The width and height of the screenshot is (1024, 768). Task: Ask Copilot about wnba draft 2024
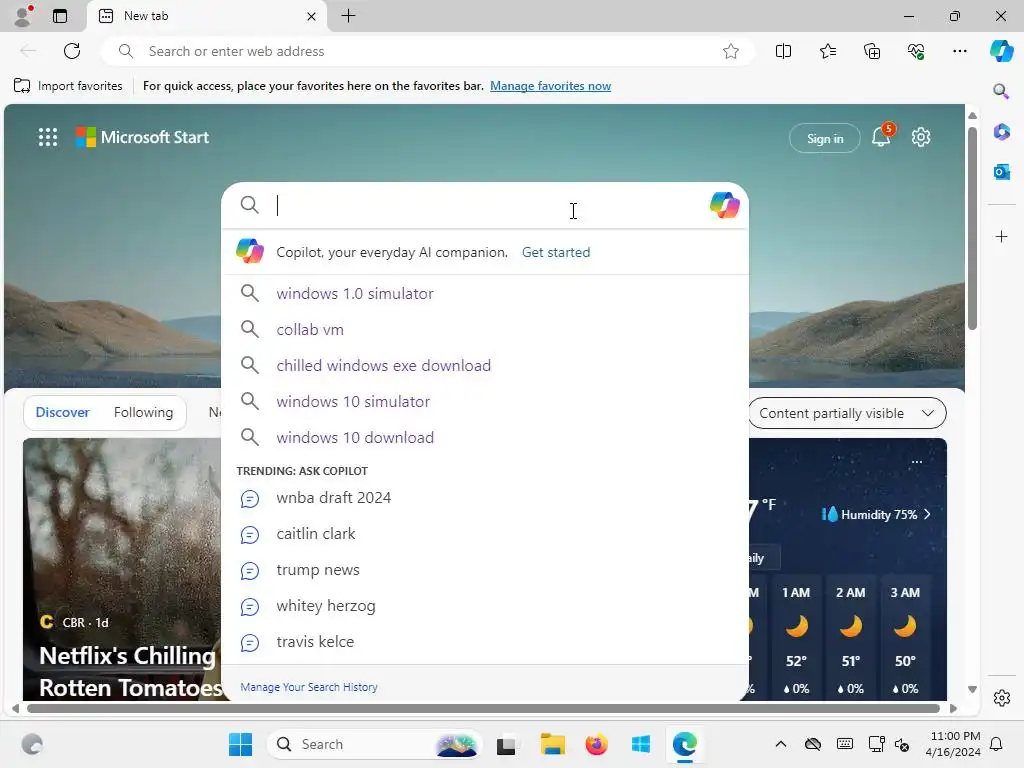485,498
